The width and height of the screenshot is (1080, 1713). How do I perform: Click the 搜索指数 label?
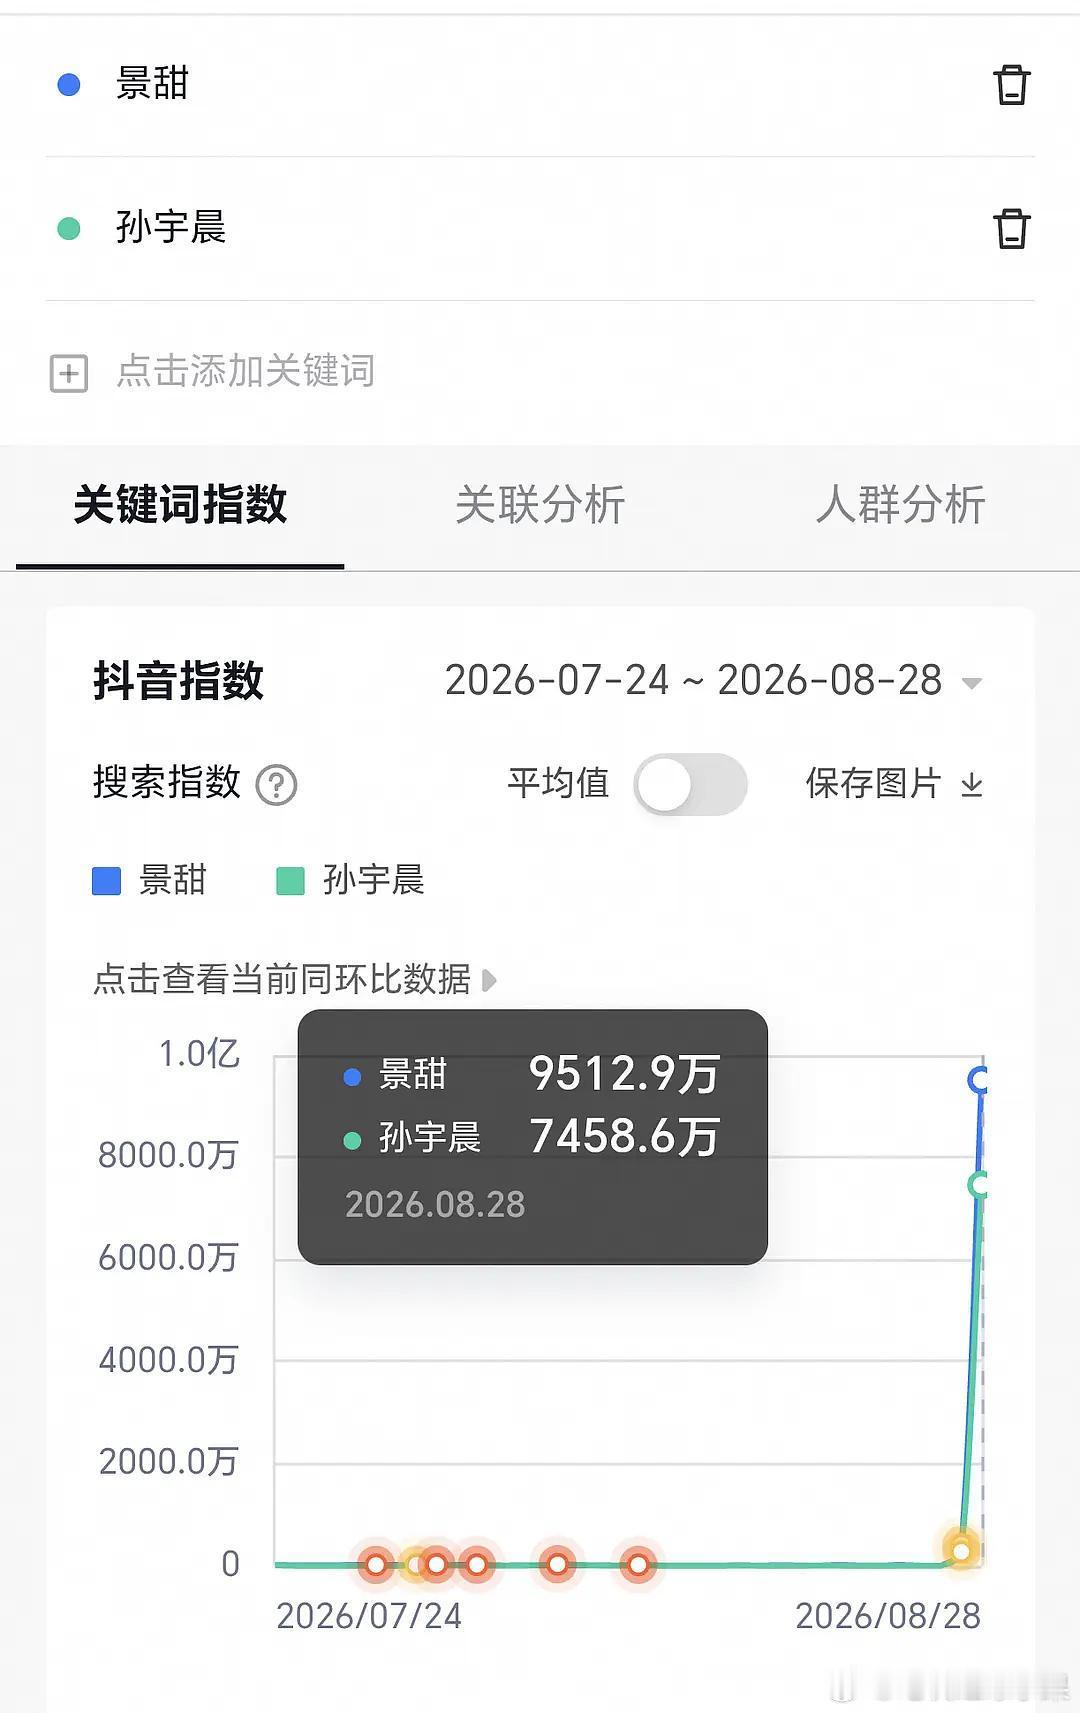click(x=167, y=782)
